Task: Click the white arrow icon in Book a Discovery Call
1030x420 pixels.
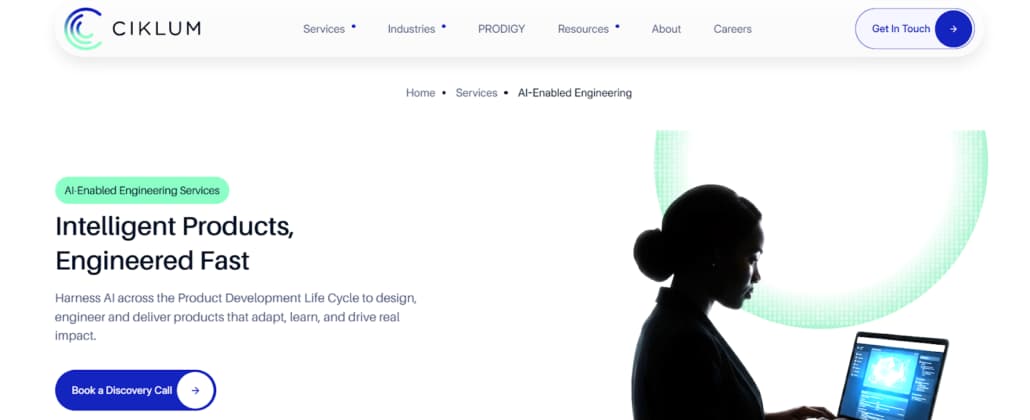Action: (x=195, y=390)
